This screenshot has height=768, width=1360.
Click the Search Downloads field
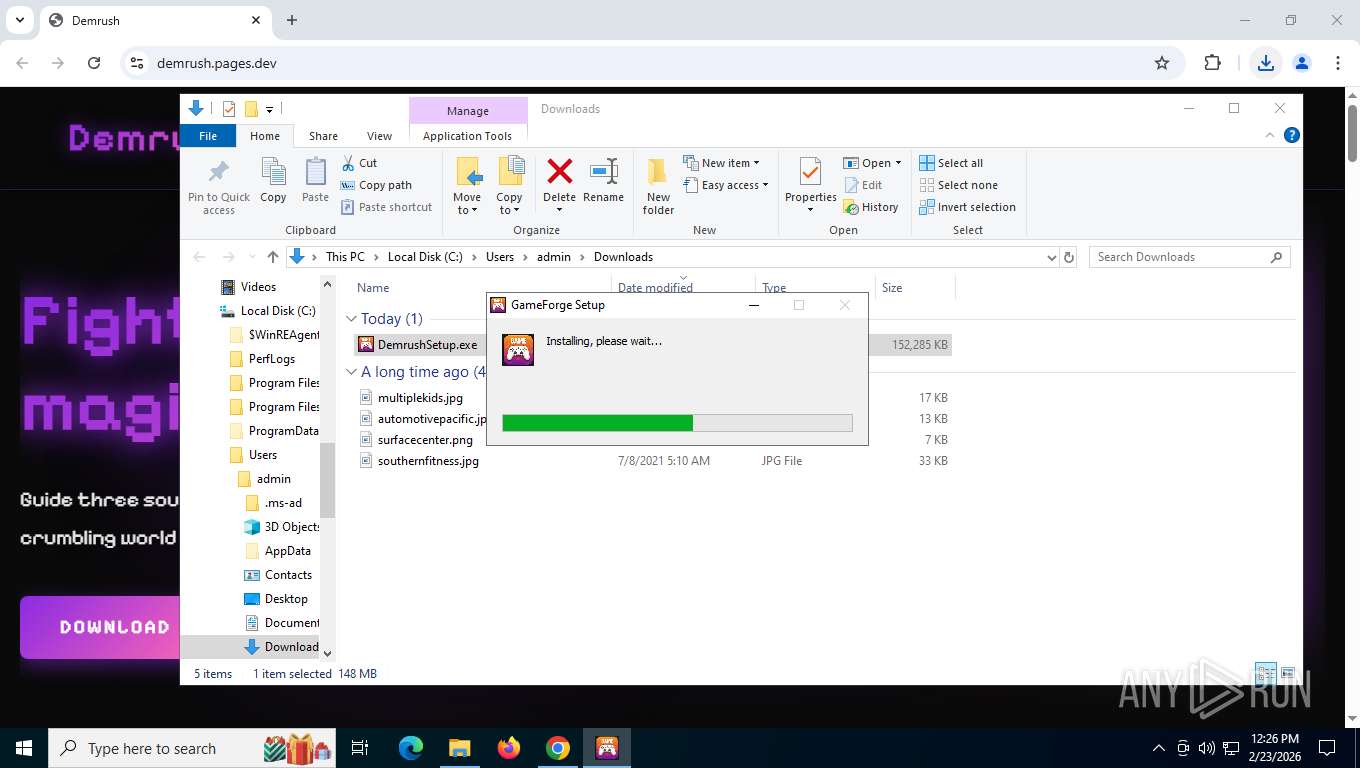pos(1189,257)
